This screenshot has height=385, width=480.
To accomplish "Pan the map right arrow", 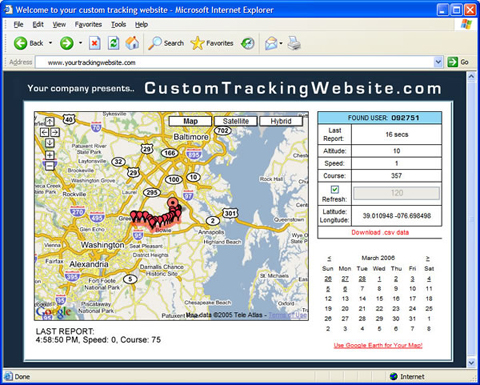I will [x=55, y=132].
